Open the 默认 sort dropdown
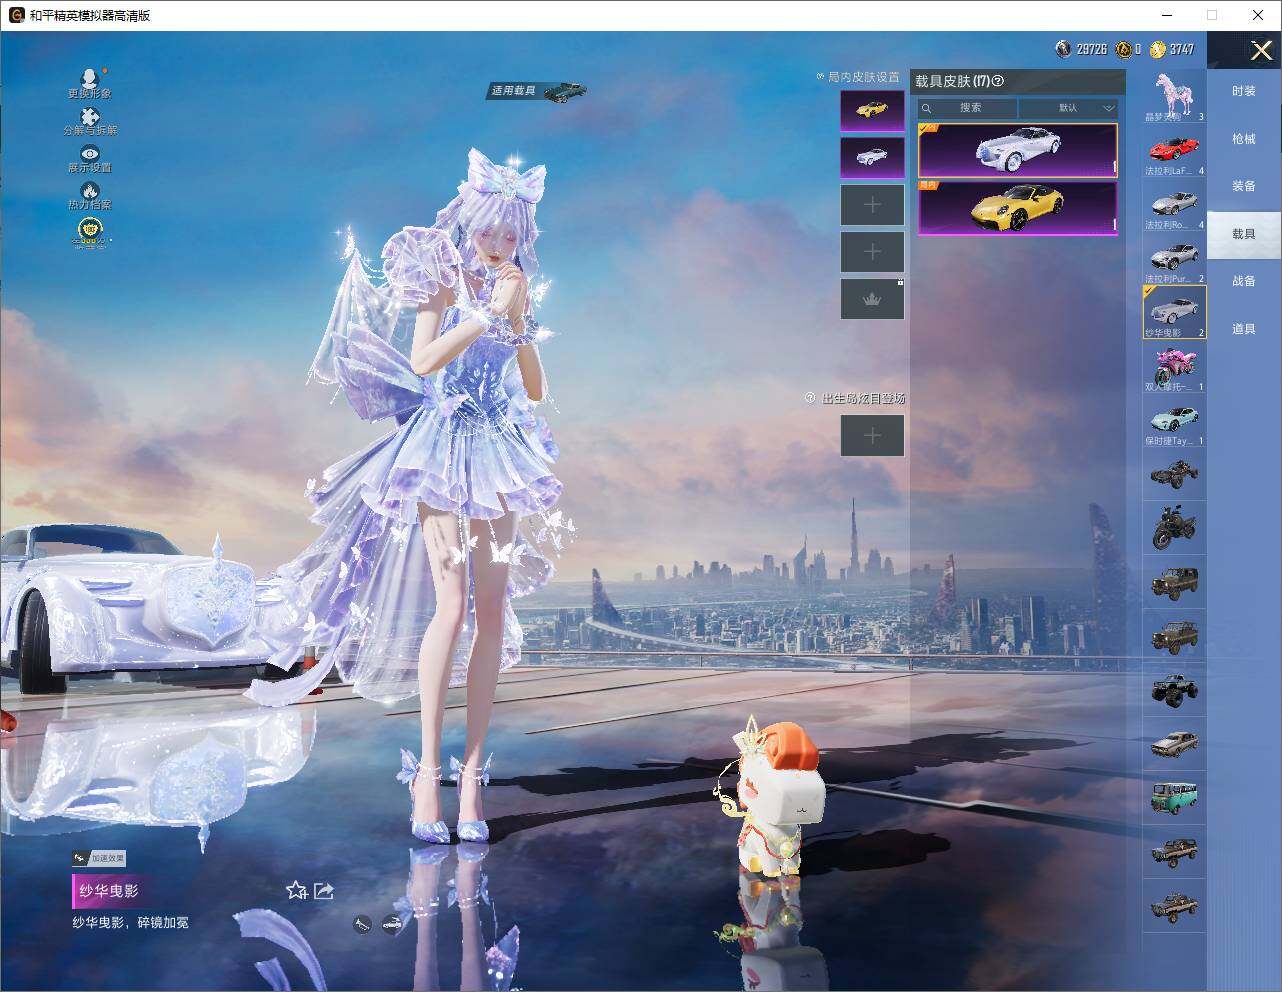The width and height of the screenshot is (1282, 992). point(1068,108)
